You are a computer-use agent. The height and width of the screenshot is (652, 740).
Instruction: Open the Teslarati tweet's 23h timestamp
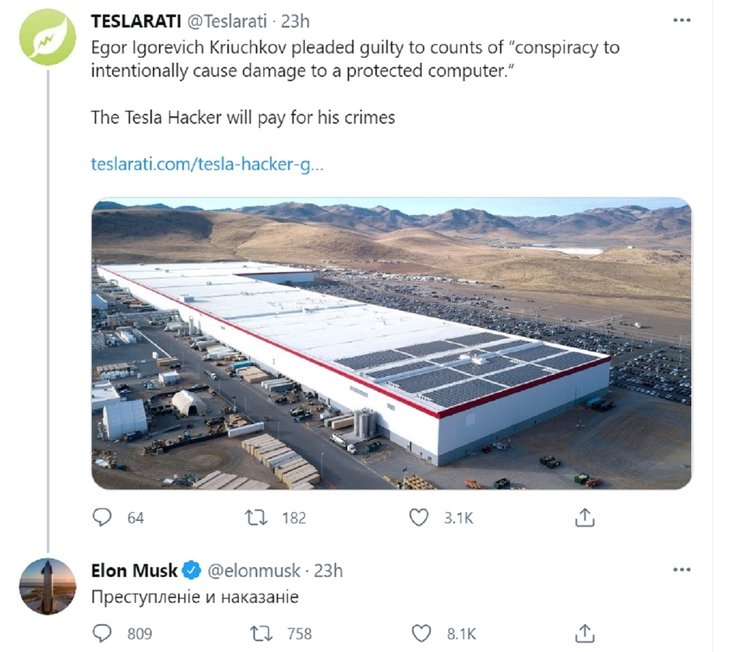click(296, 21)
